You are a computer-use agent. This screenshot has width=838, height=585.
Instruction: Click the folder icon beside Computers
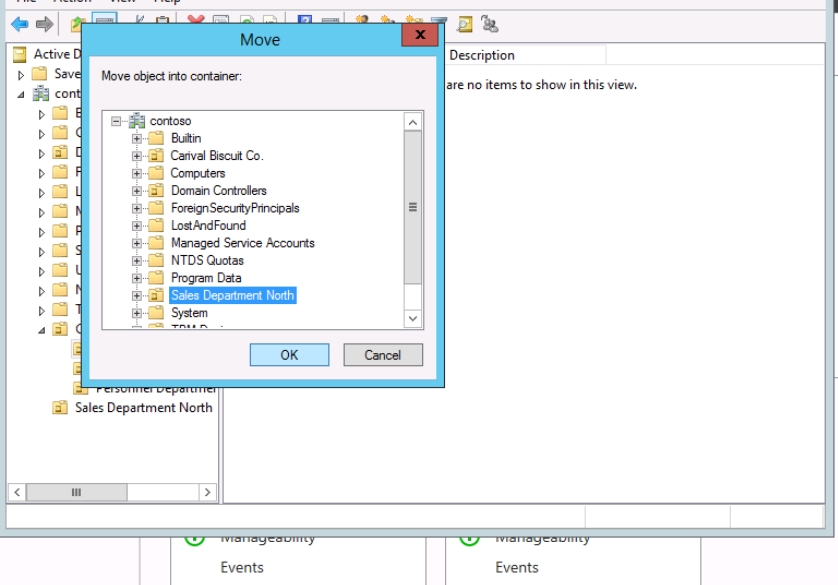click(156, 173)
